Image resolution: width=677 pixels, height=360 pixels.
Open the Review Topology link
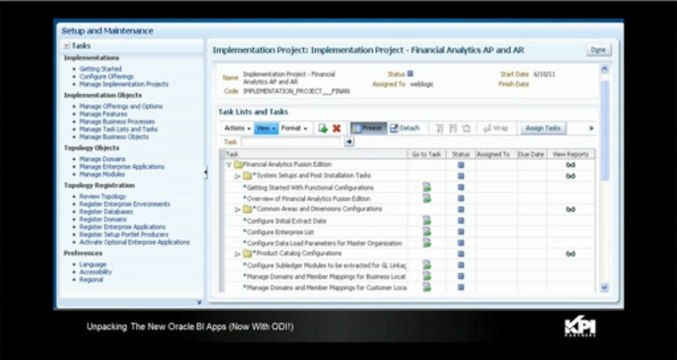coord(103,196)
